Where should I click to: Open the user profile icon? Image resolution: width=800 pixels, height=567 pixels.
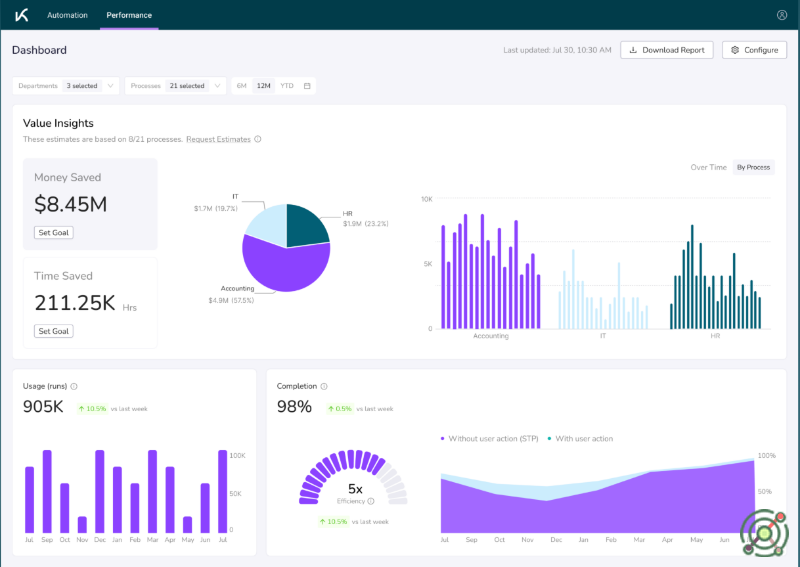pos(781,15)
